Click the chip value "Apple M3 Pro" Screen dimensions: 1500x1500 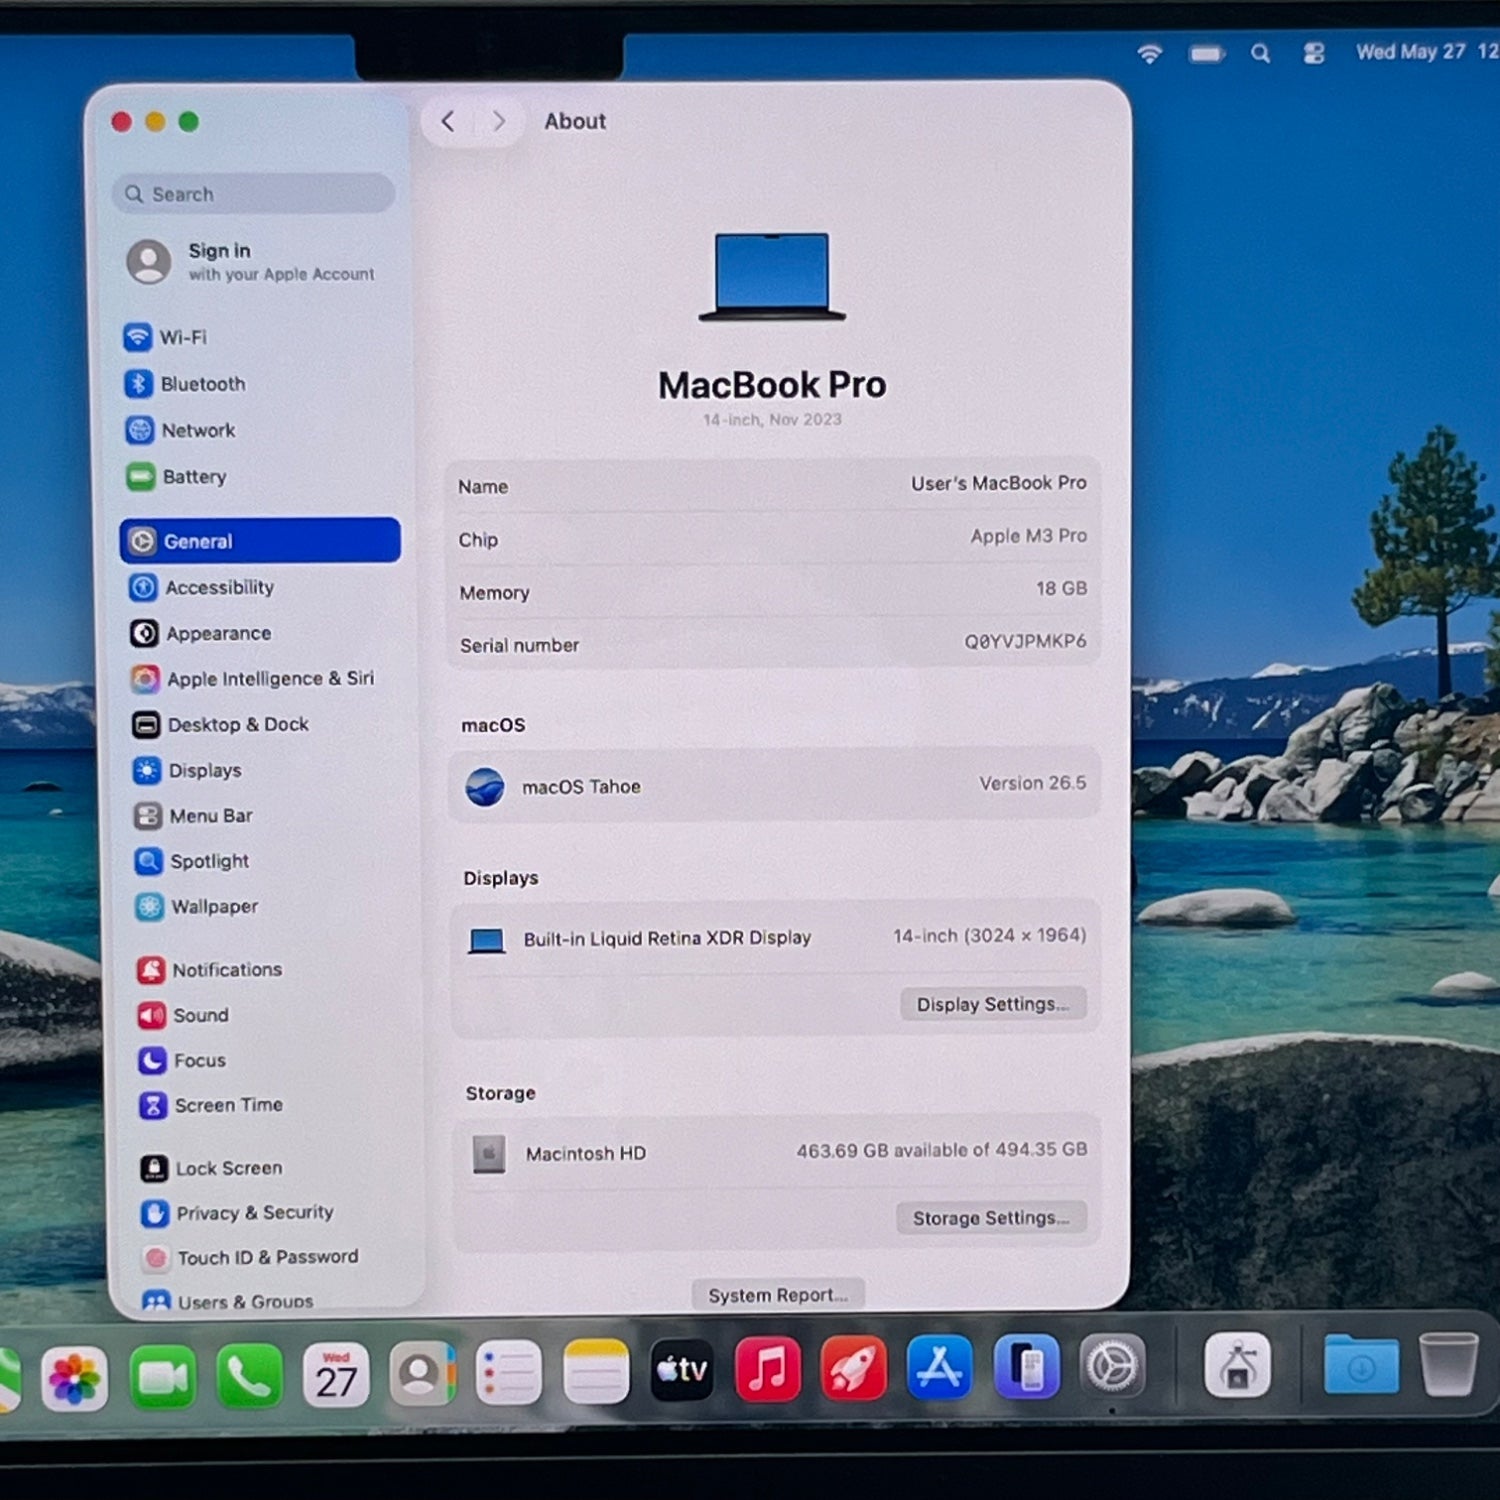[1028, 536]
